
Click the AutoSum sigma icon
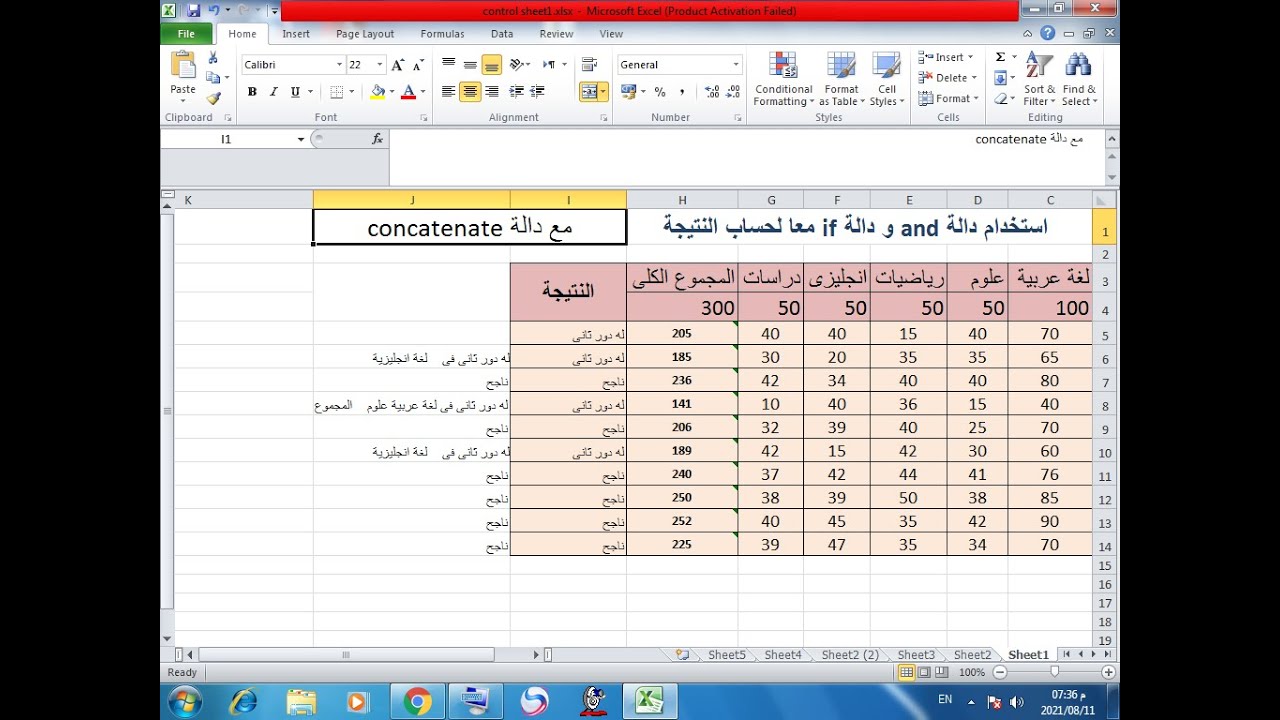[x=1000, y=58]
